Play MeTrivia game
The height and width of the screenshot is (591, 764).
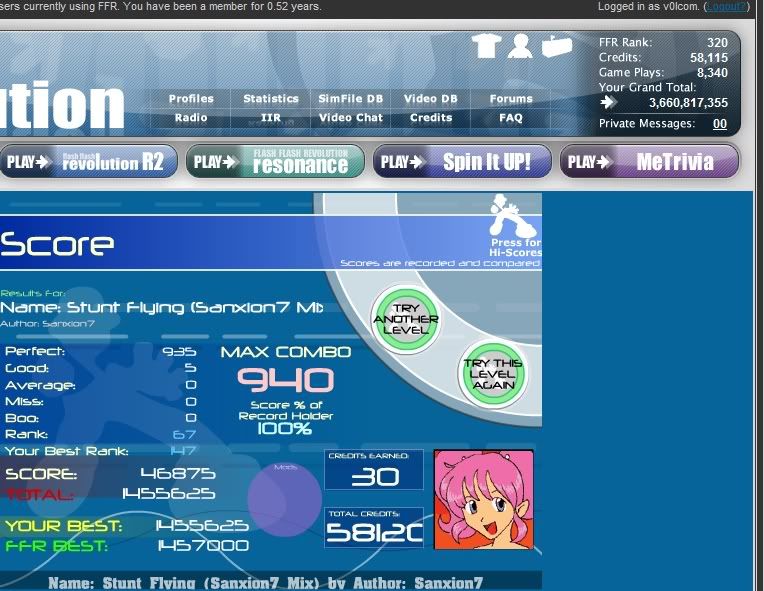[649, 161]
